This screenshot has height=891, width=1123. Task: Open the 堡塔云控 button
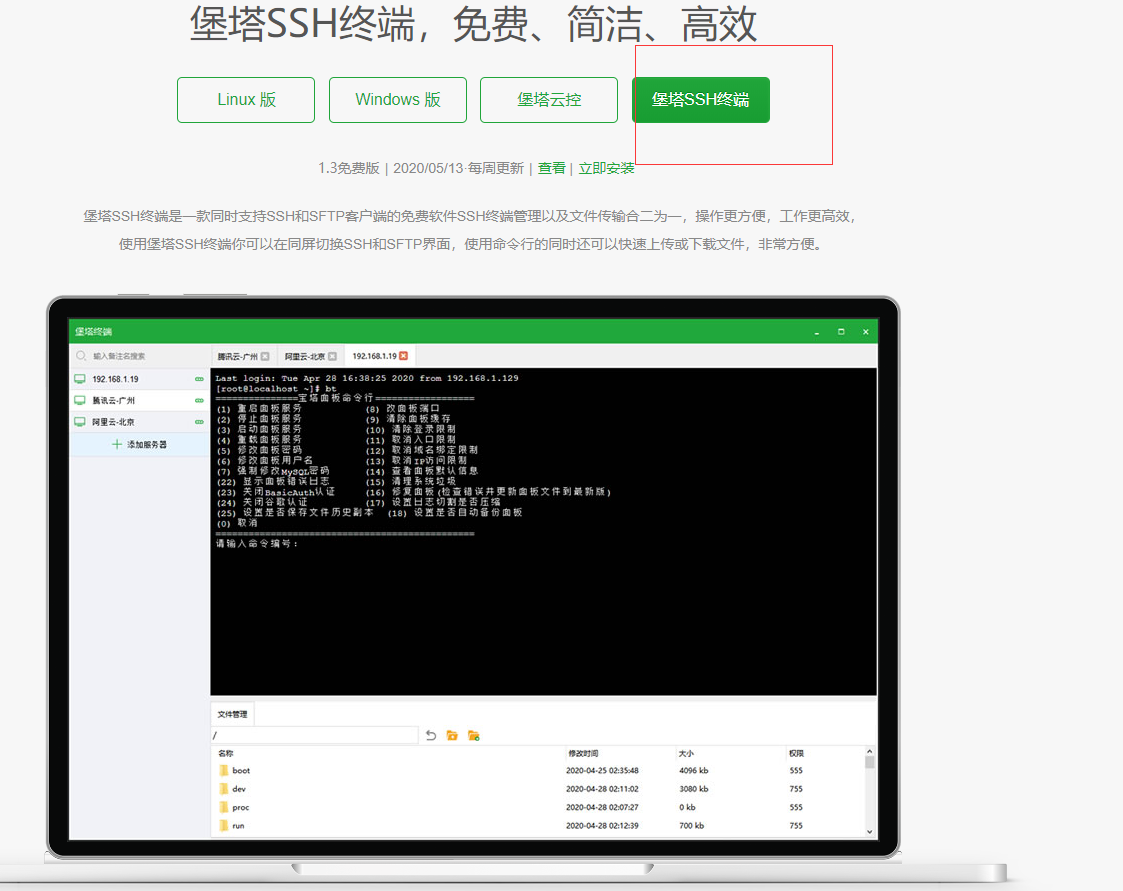point(549,100)
